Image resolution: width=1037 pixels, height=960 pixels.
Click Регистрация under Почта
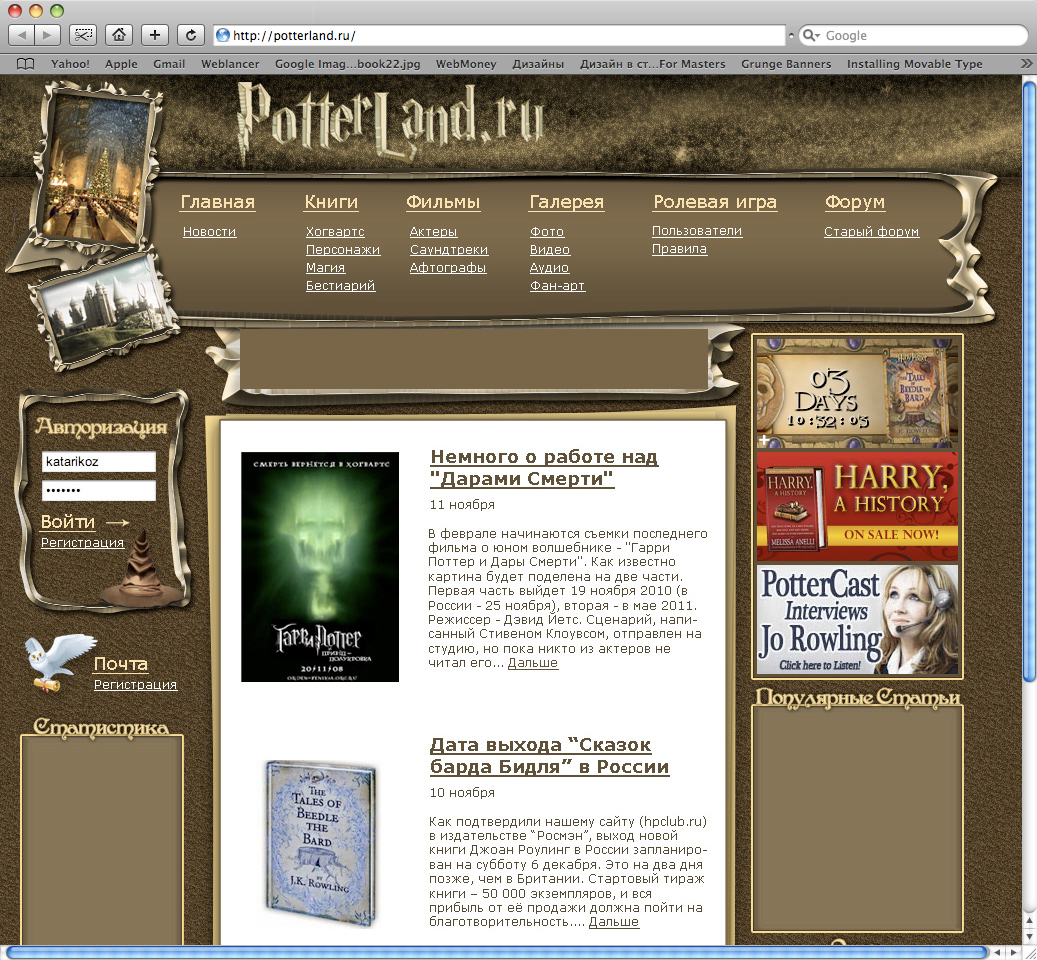tap(135, 685)
